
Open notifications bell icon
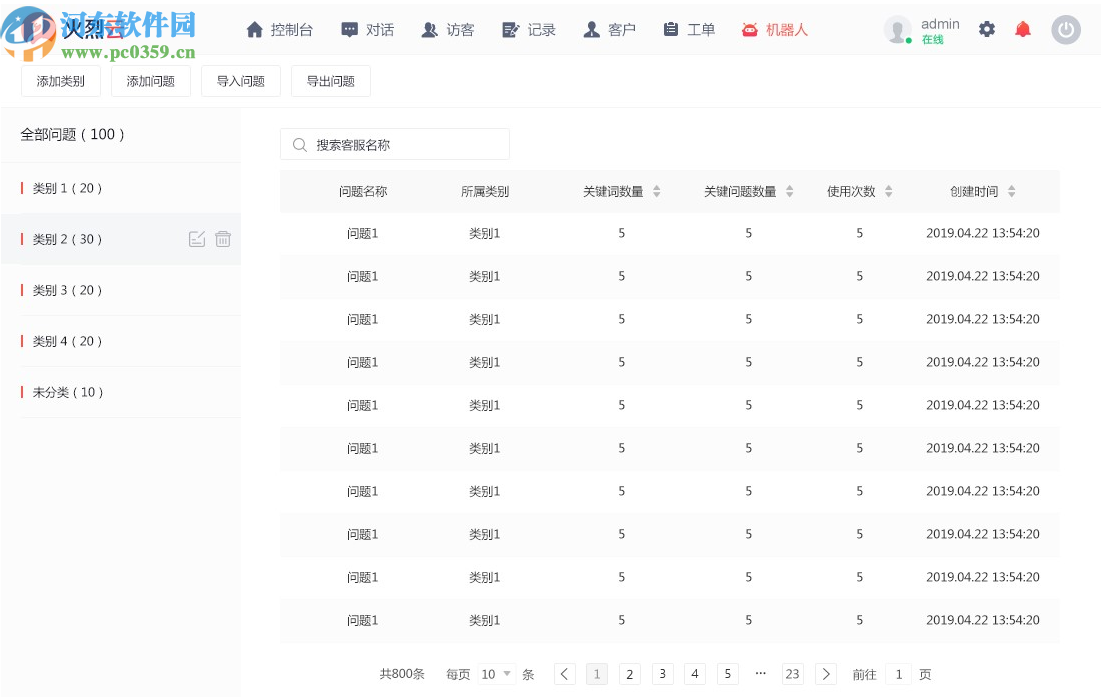click(x=1023, y=29)
